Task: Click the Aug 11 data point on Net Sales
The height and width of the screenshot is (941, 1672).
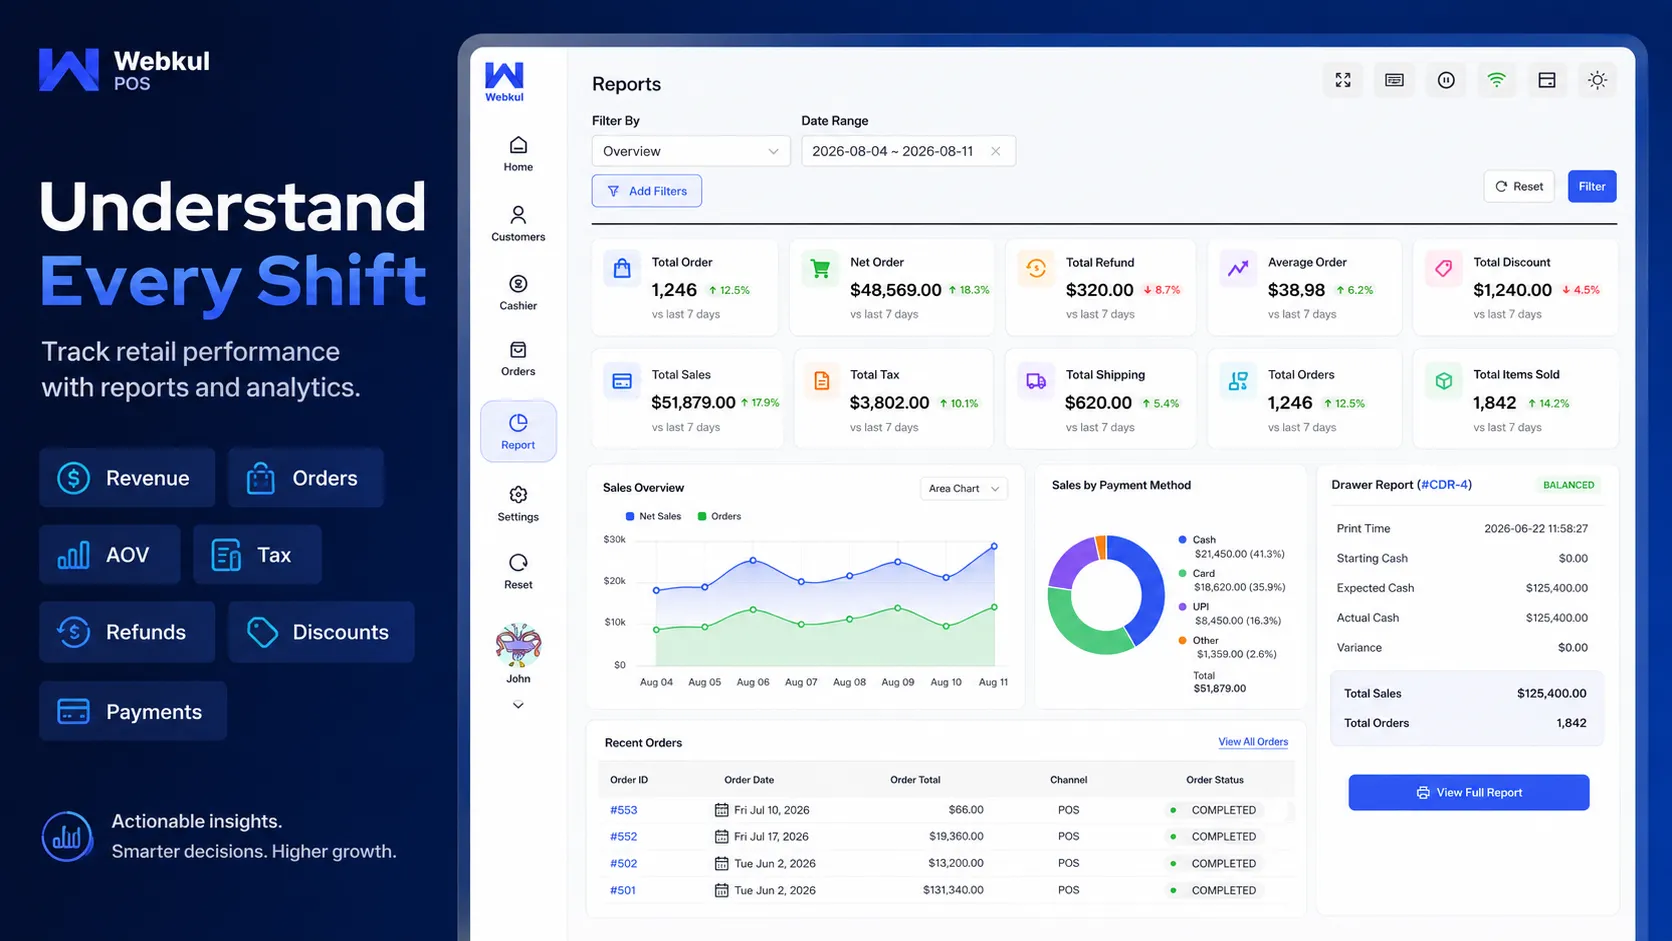Action: 994,546
